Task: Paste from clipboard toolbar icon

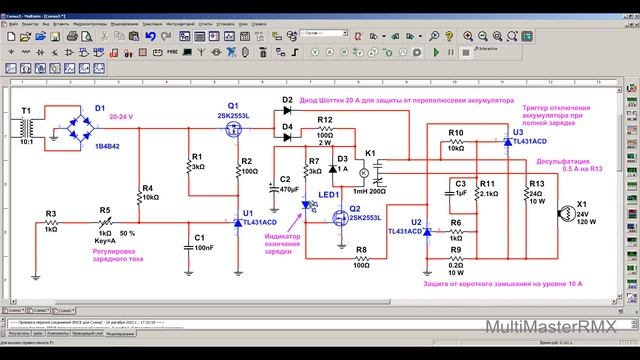Action: pos(133,36)
